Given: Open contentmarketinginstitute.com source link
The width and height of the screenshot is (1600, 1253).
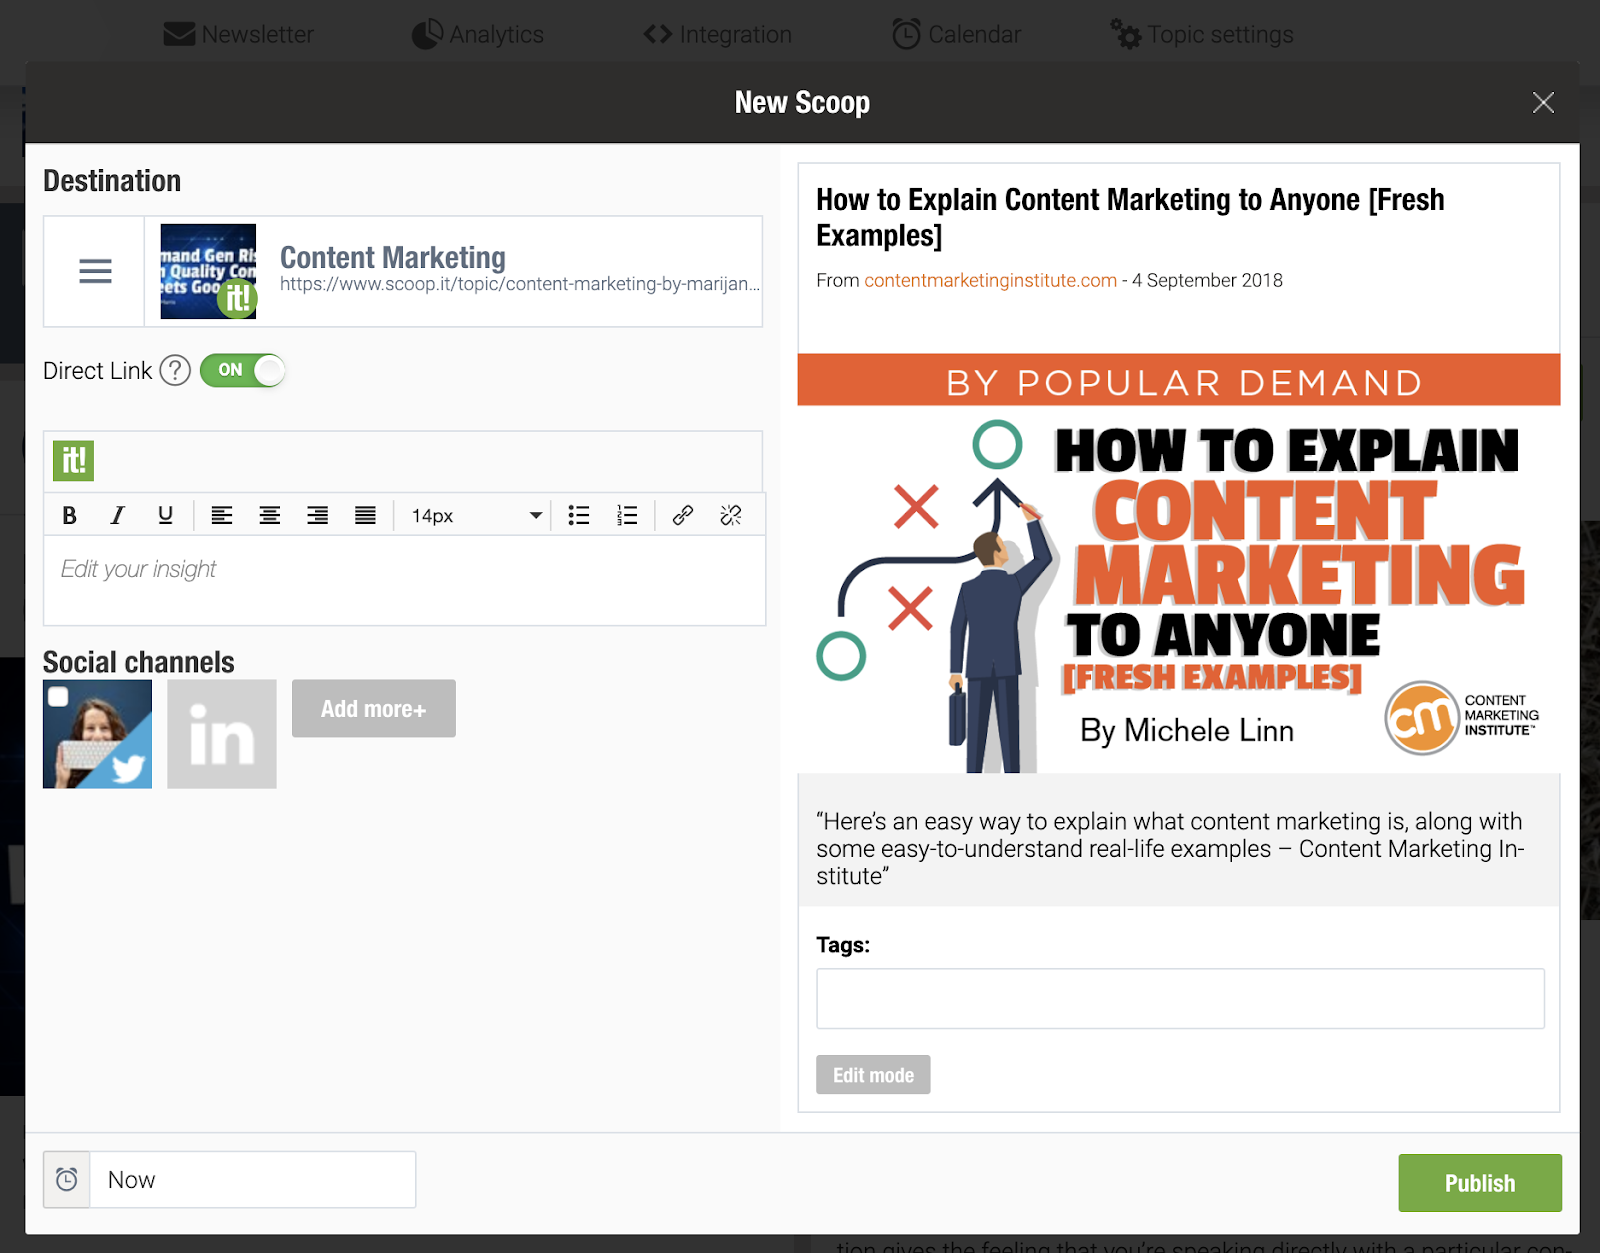Looking at the screenshot, I should (x=990, y=281).
